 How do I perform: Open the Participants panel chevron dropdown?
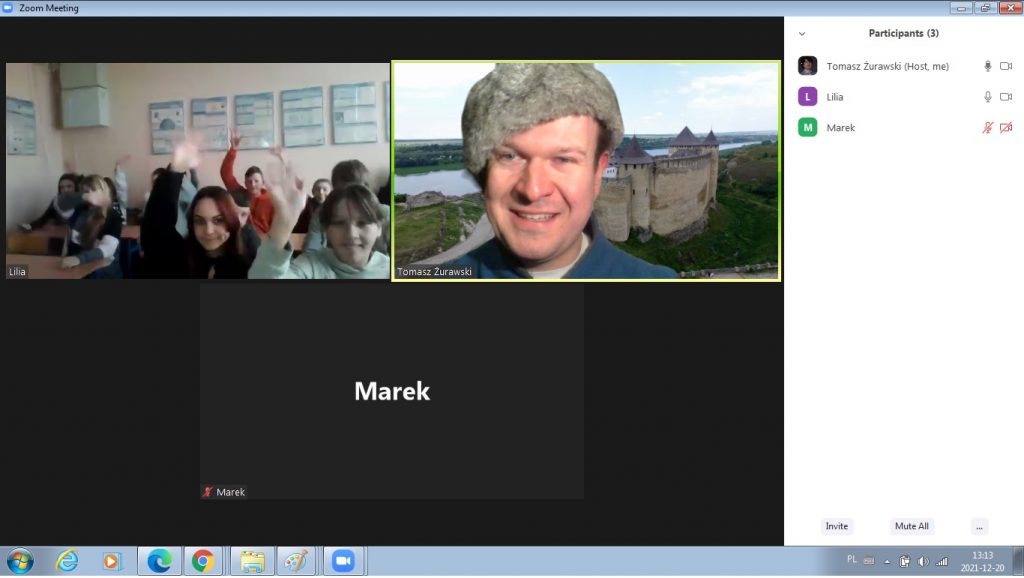pos(802,34)
